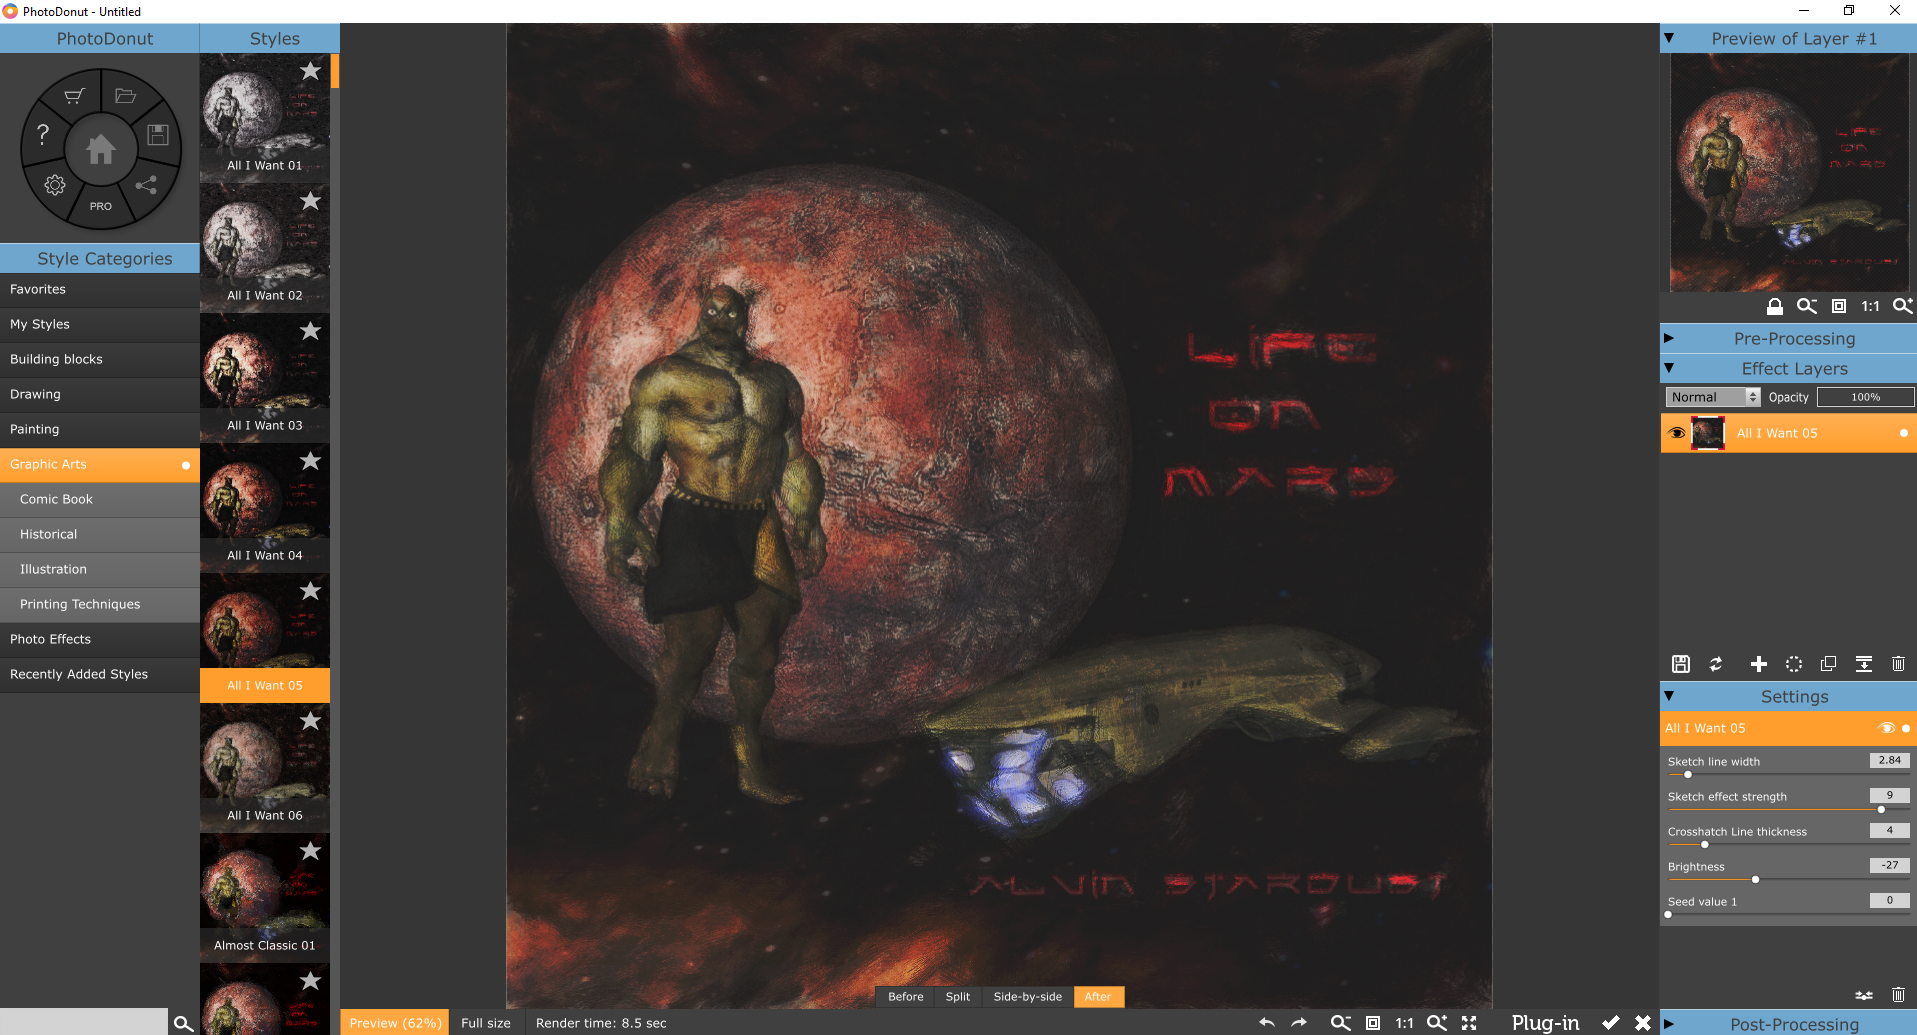The image size is (1917, 1035).
Task: Apply changes with the checkmark icon
Action: 1611,1022
